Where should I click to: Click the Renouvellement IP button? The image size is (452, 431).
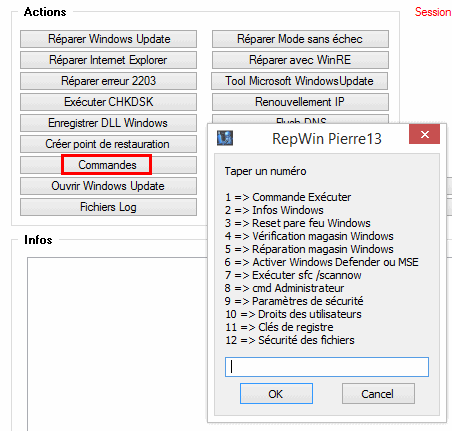click(x=300, y=102)
